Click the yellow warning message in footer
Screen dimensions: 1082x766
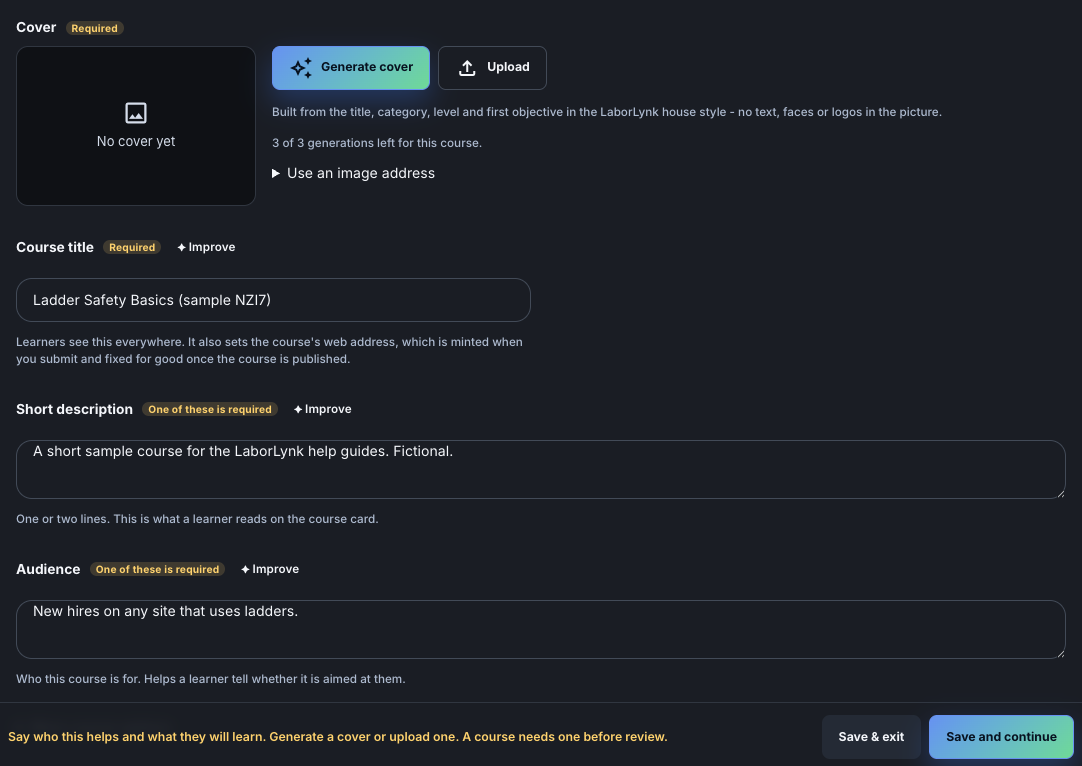[x=337, y=737]
